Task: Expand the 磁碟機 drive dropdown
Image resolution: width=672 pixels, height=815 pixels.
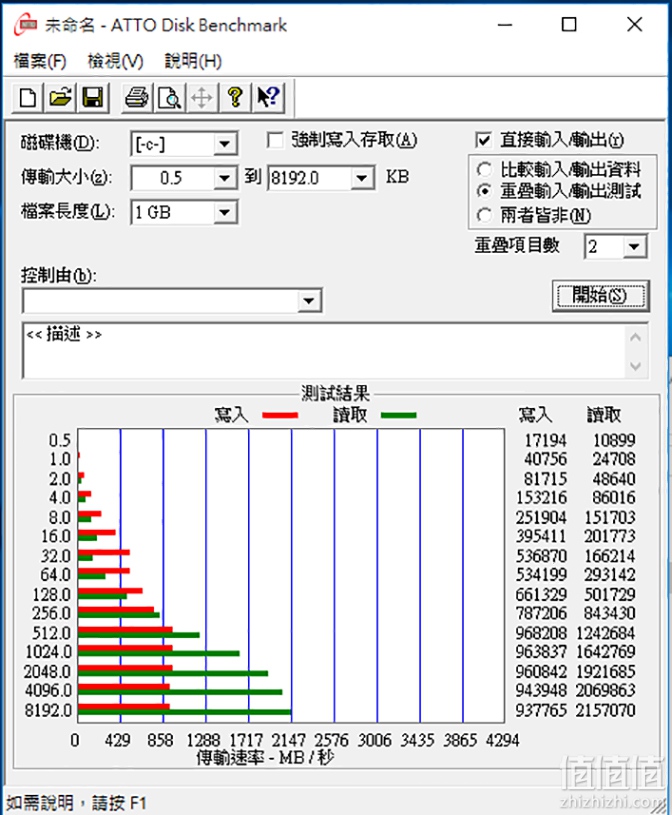Action: [x=225, y=144]
